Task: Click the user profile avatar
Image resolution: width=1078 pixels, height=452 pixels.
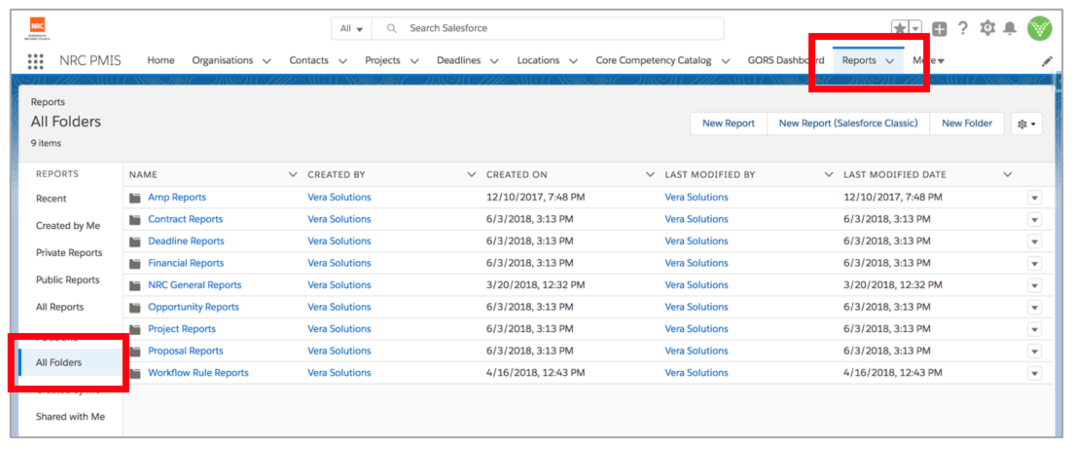Action: (x=1040, y=28)
